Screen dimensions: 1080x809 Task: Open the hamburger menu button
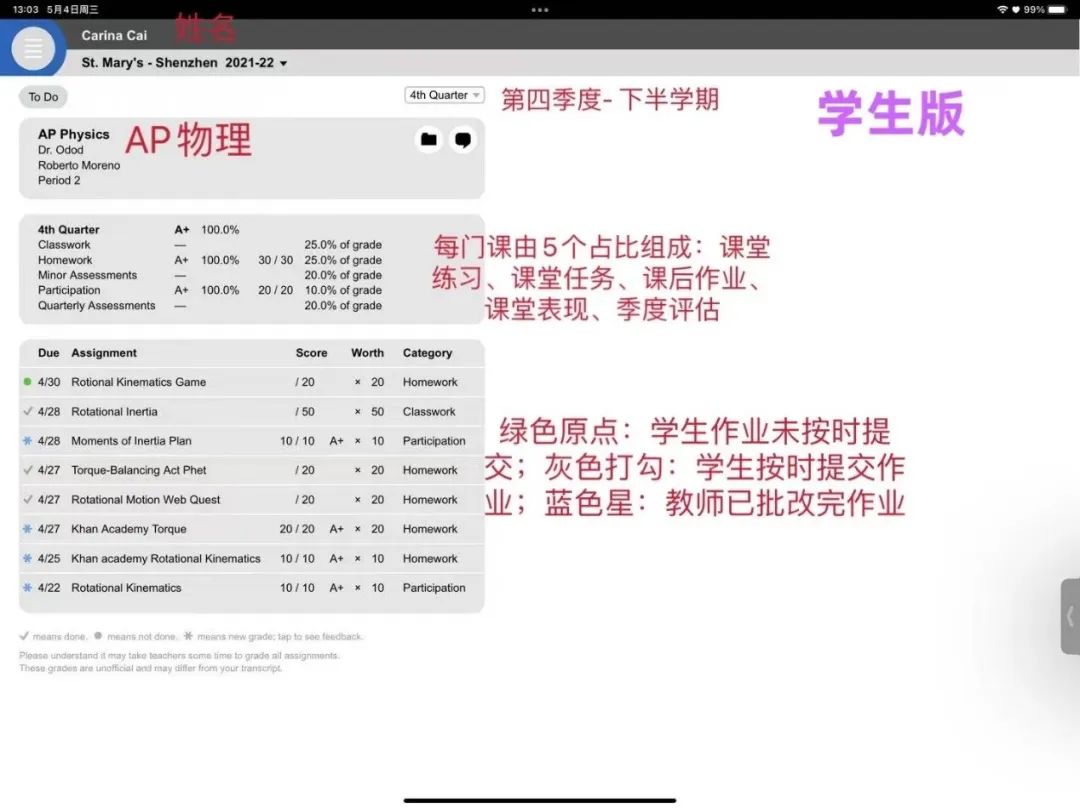(33, 48)
